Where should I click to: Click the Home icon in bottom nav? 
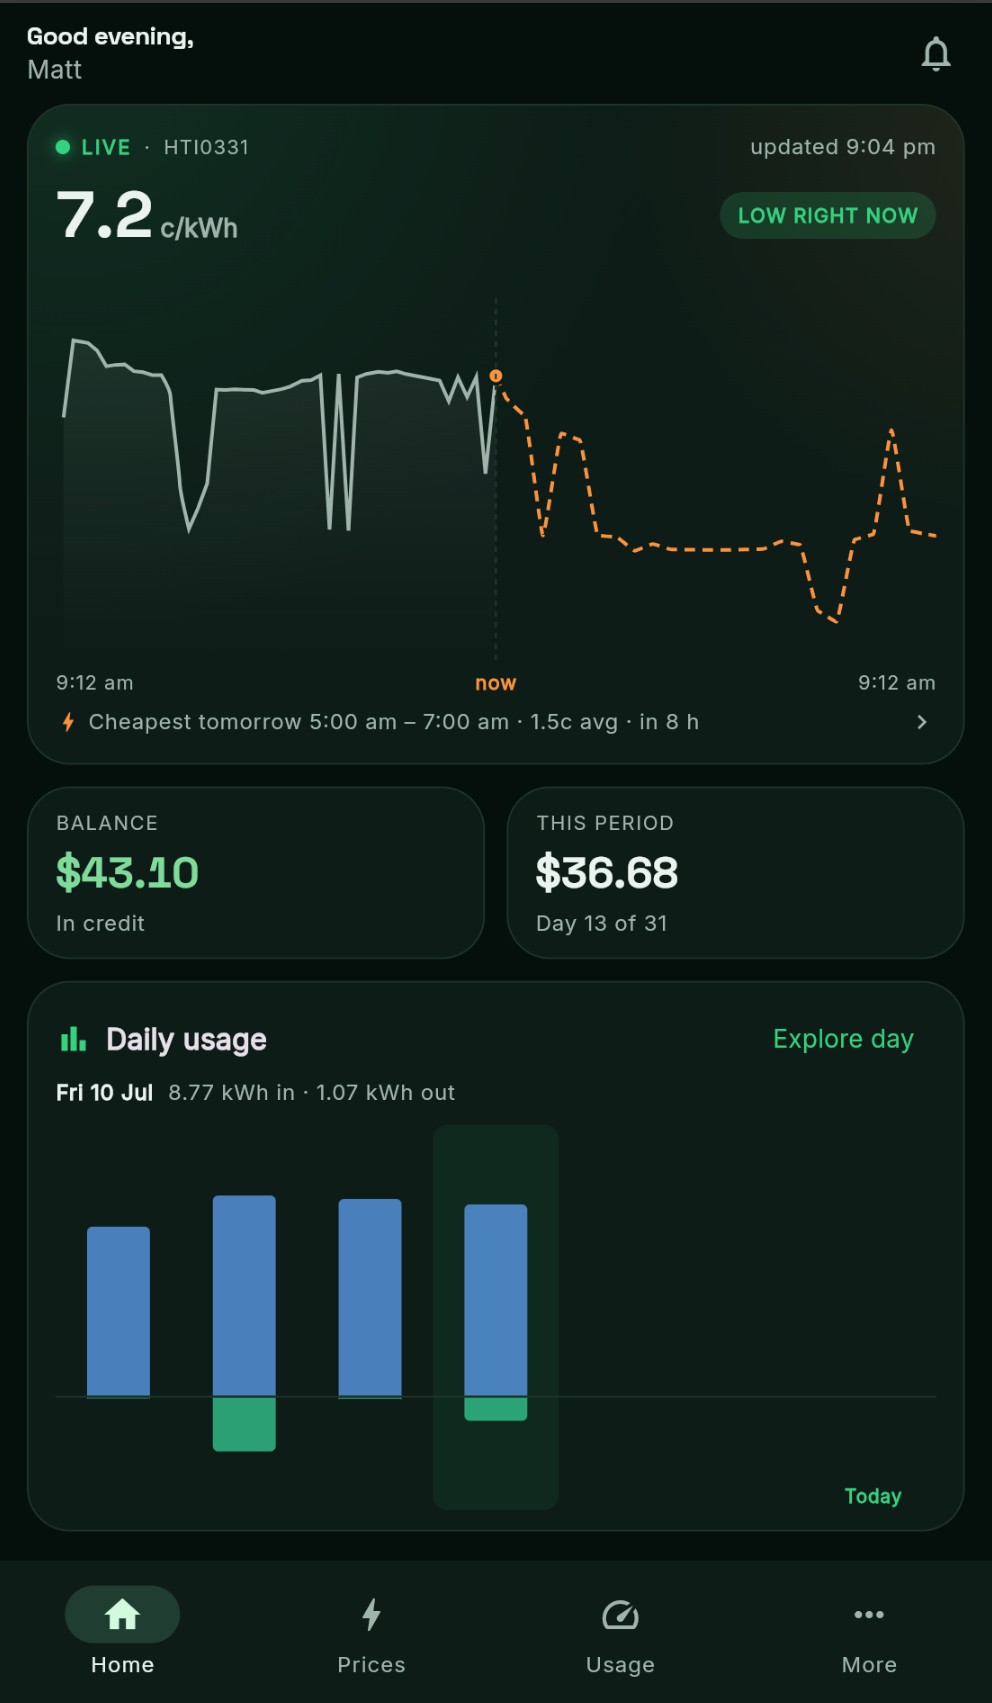[122, 1614]
